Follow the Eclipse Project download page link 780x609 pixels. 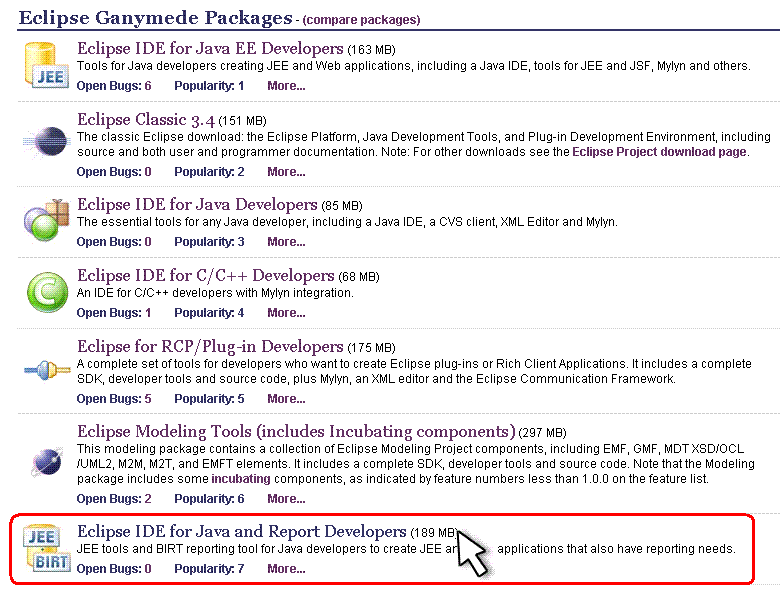[x=659, y=152]
